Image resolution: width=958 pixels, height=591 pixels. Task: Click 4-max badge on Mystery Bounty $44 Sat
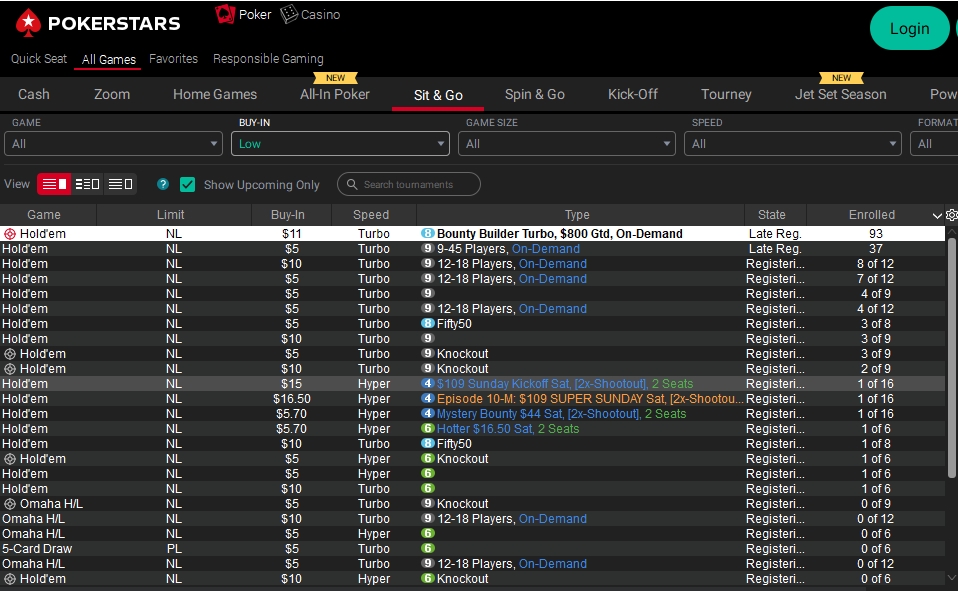point(428,413)
